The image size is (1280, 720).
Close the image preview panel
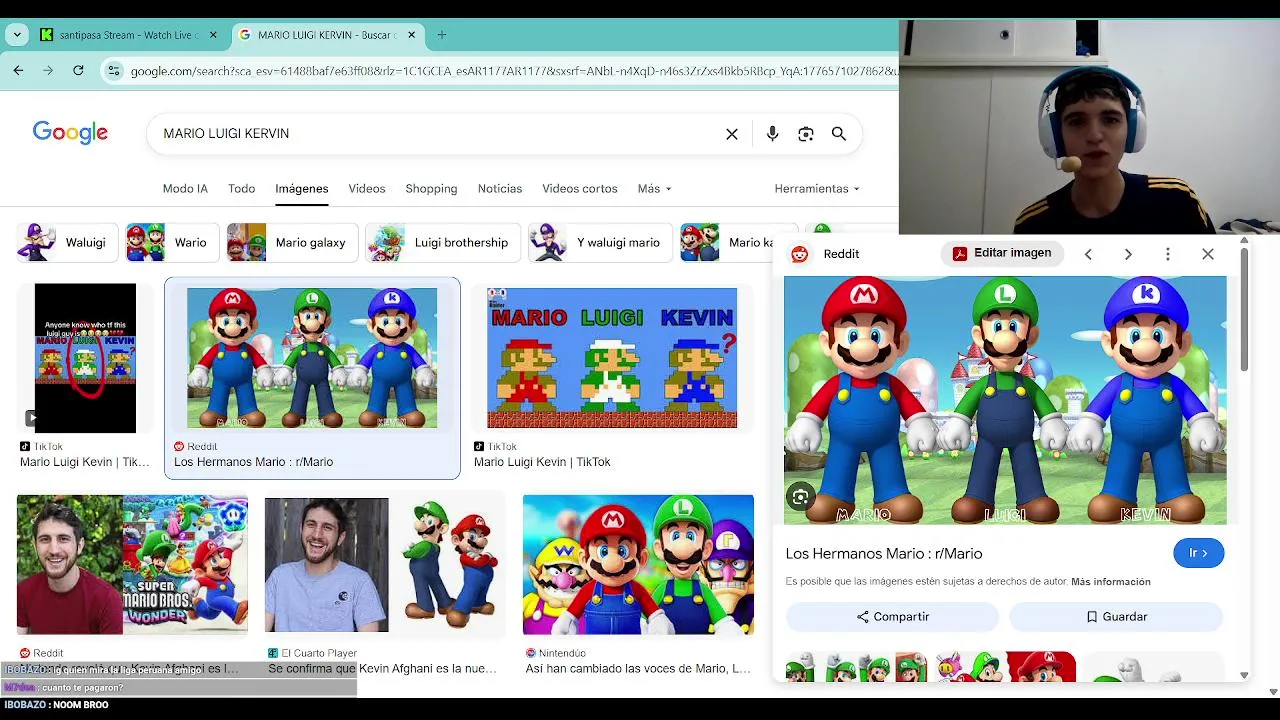tap(1208, 254)
